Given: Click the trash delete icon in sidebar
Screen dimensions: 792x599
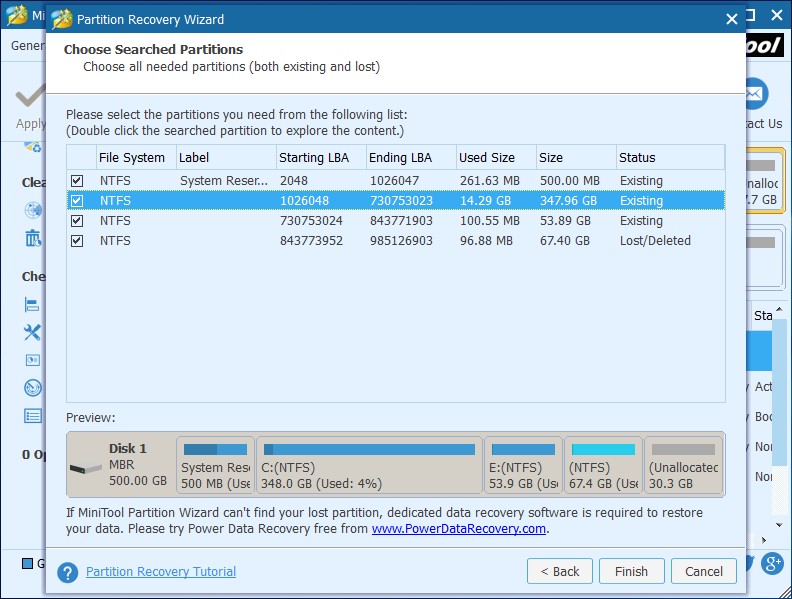Looking at the screenshot, I should [x=33, y=237].
